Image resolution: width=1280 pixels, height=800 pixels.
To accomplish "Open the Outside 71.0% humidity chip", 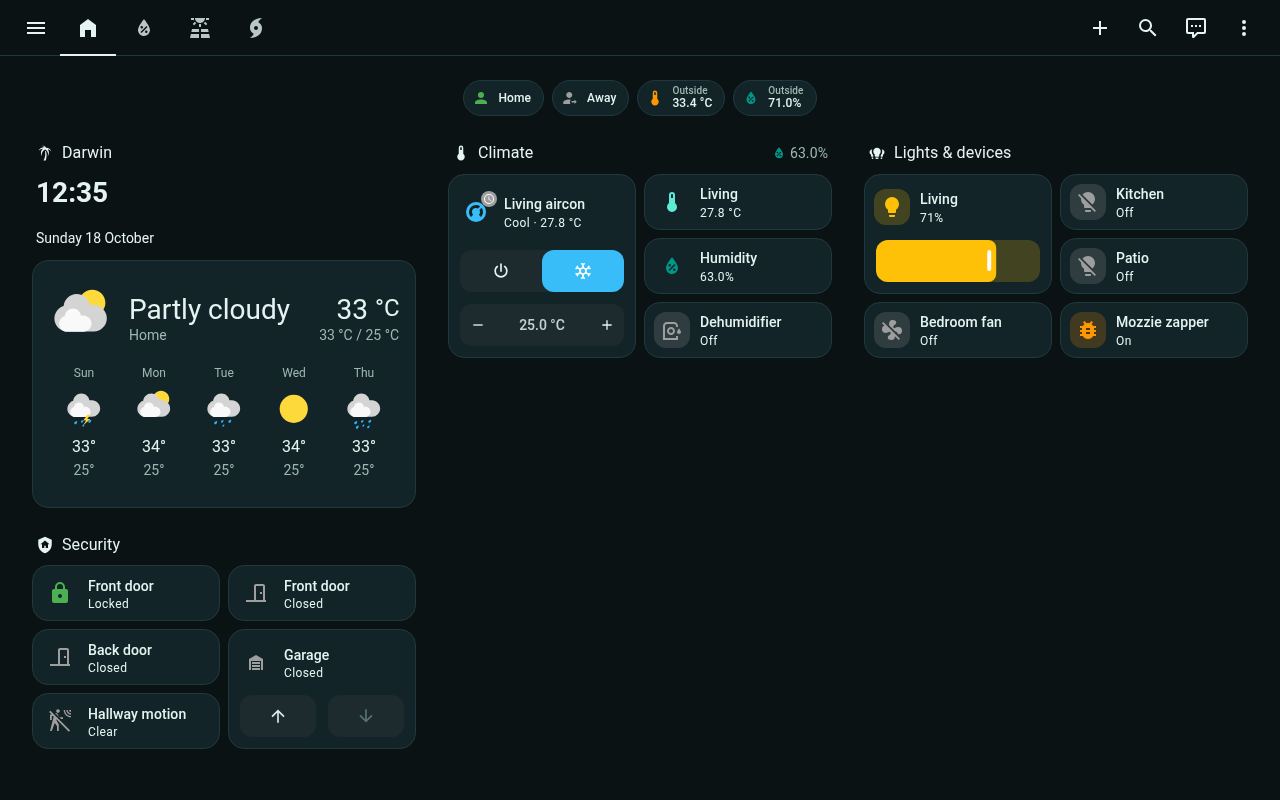I will point(775,98).
